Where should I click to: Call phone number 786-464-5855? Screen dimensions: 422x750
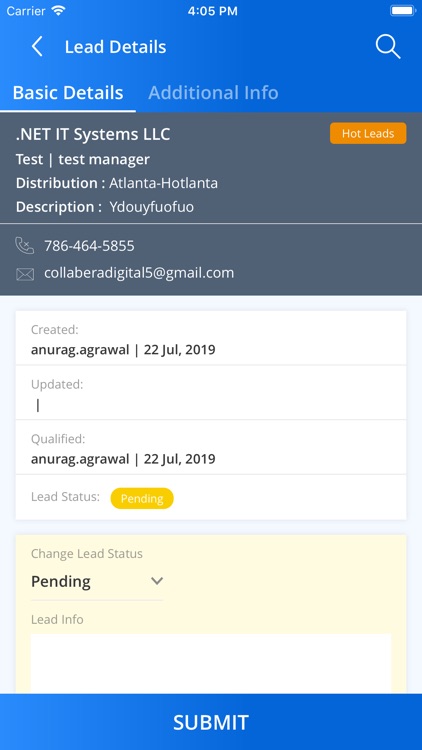coord(89,246)
